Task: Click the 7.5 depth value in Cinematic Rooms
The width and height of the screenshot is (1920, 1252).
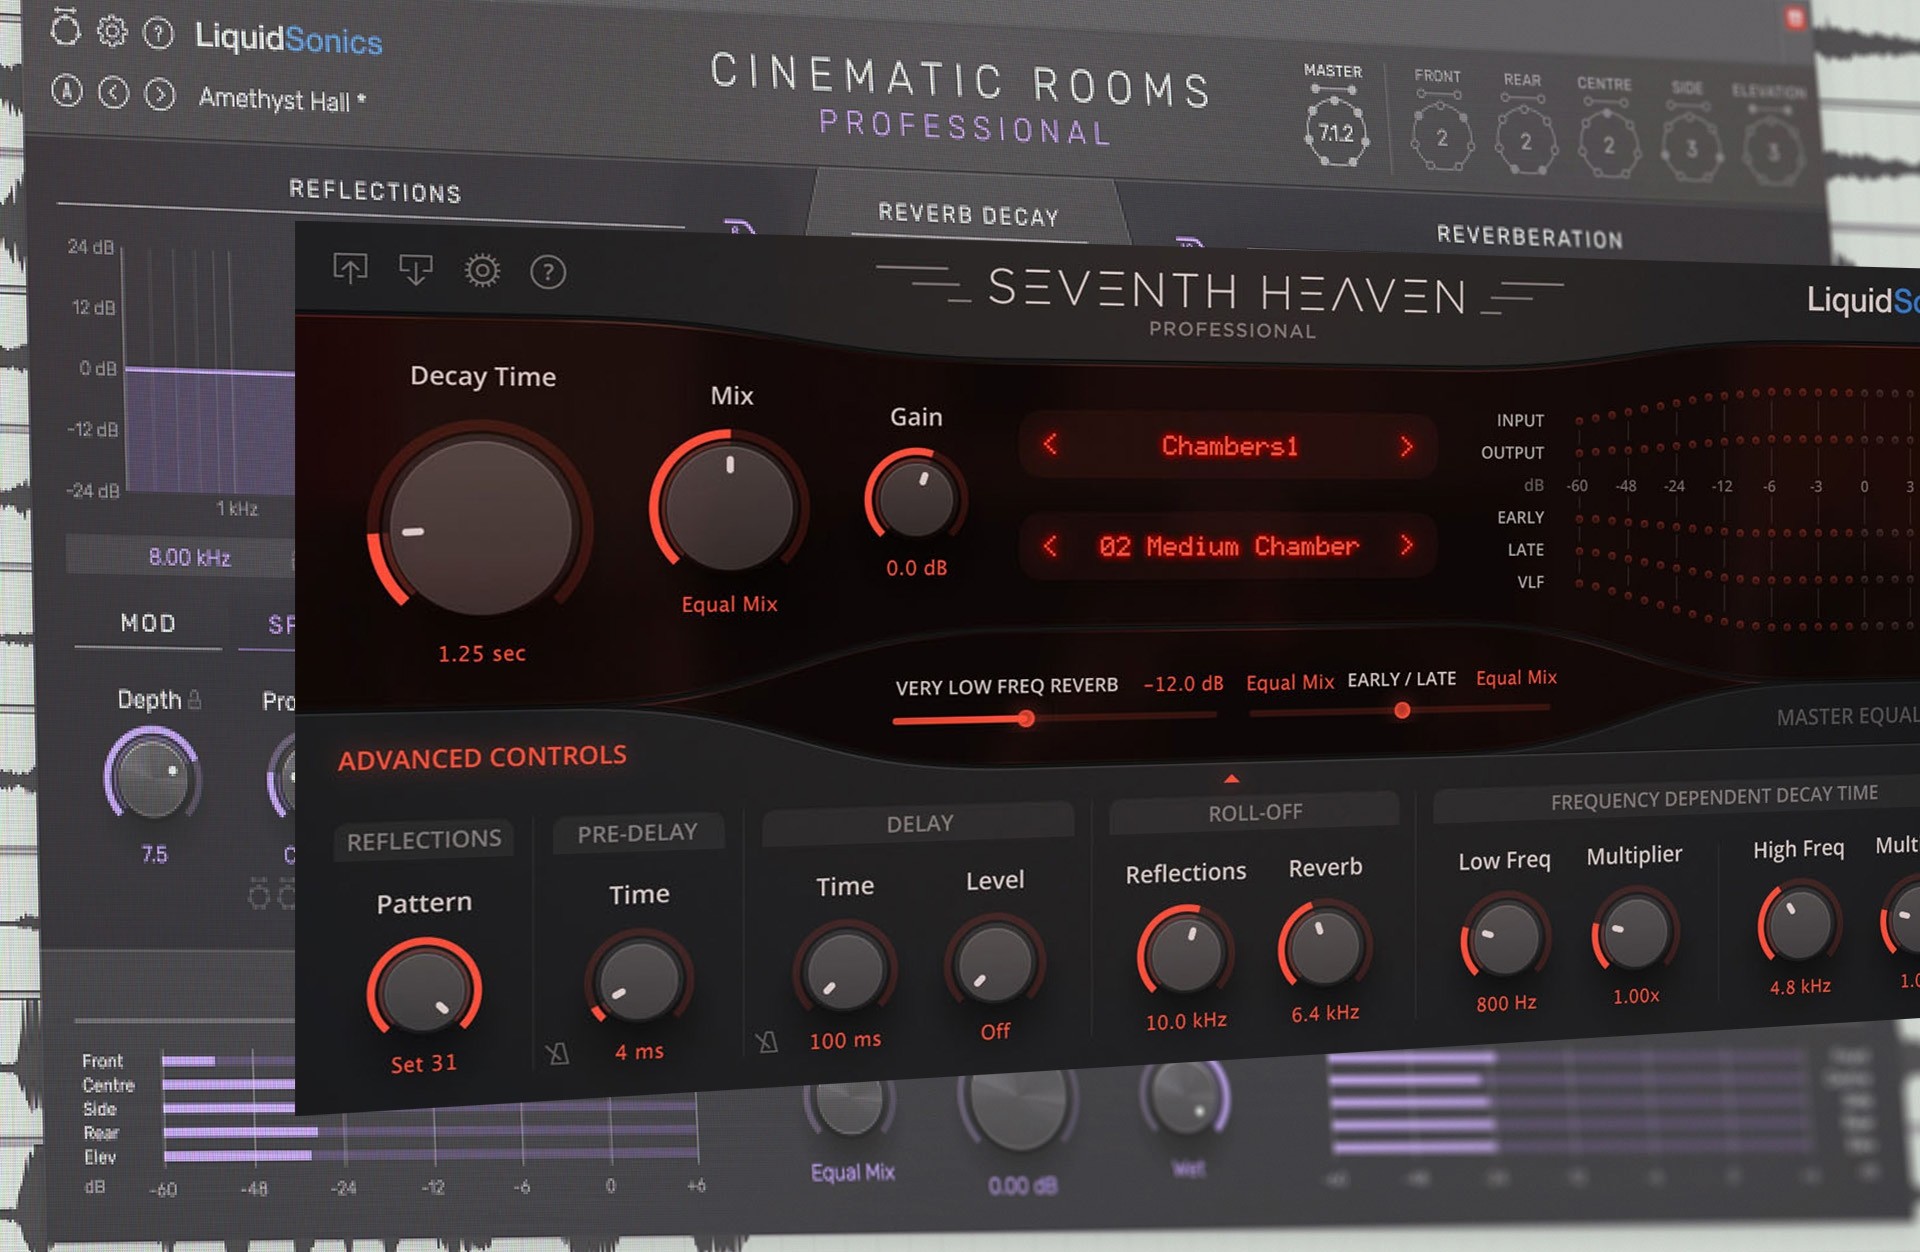Action: [x=154, y=854]
